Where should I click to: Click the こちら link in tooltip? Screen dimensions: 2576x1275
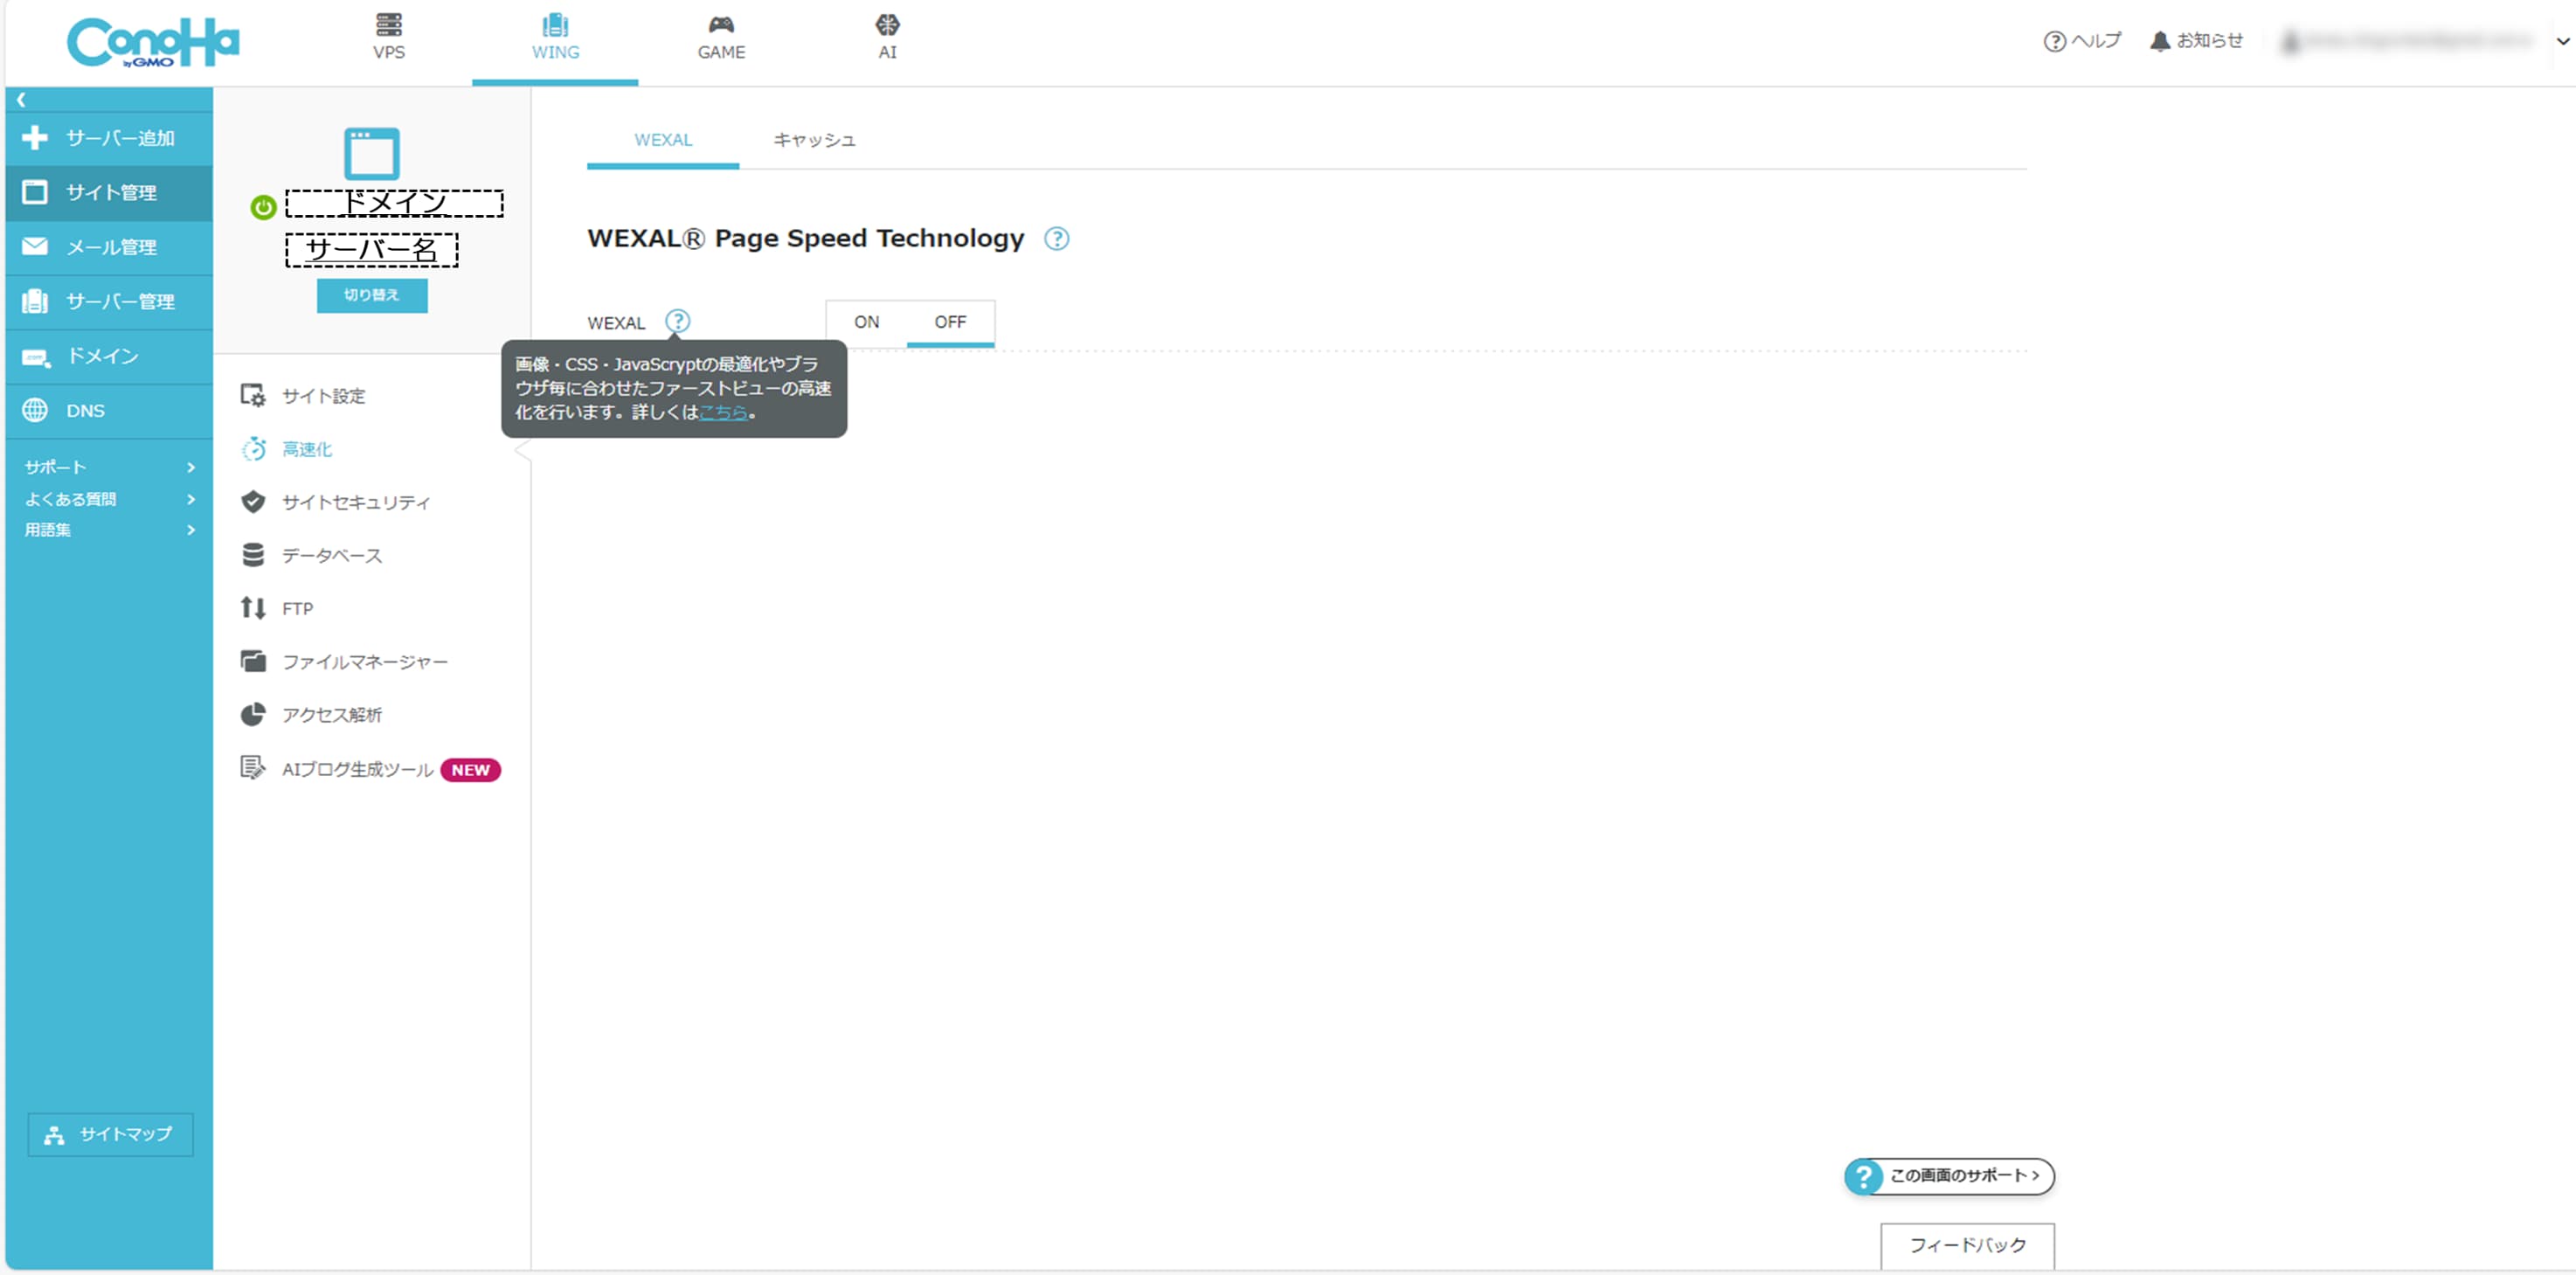[723, 412]
